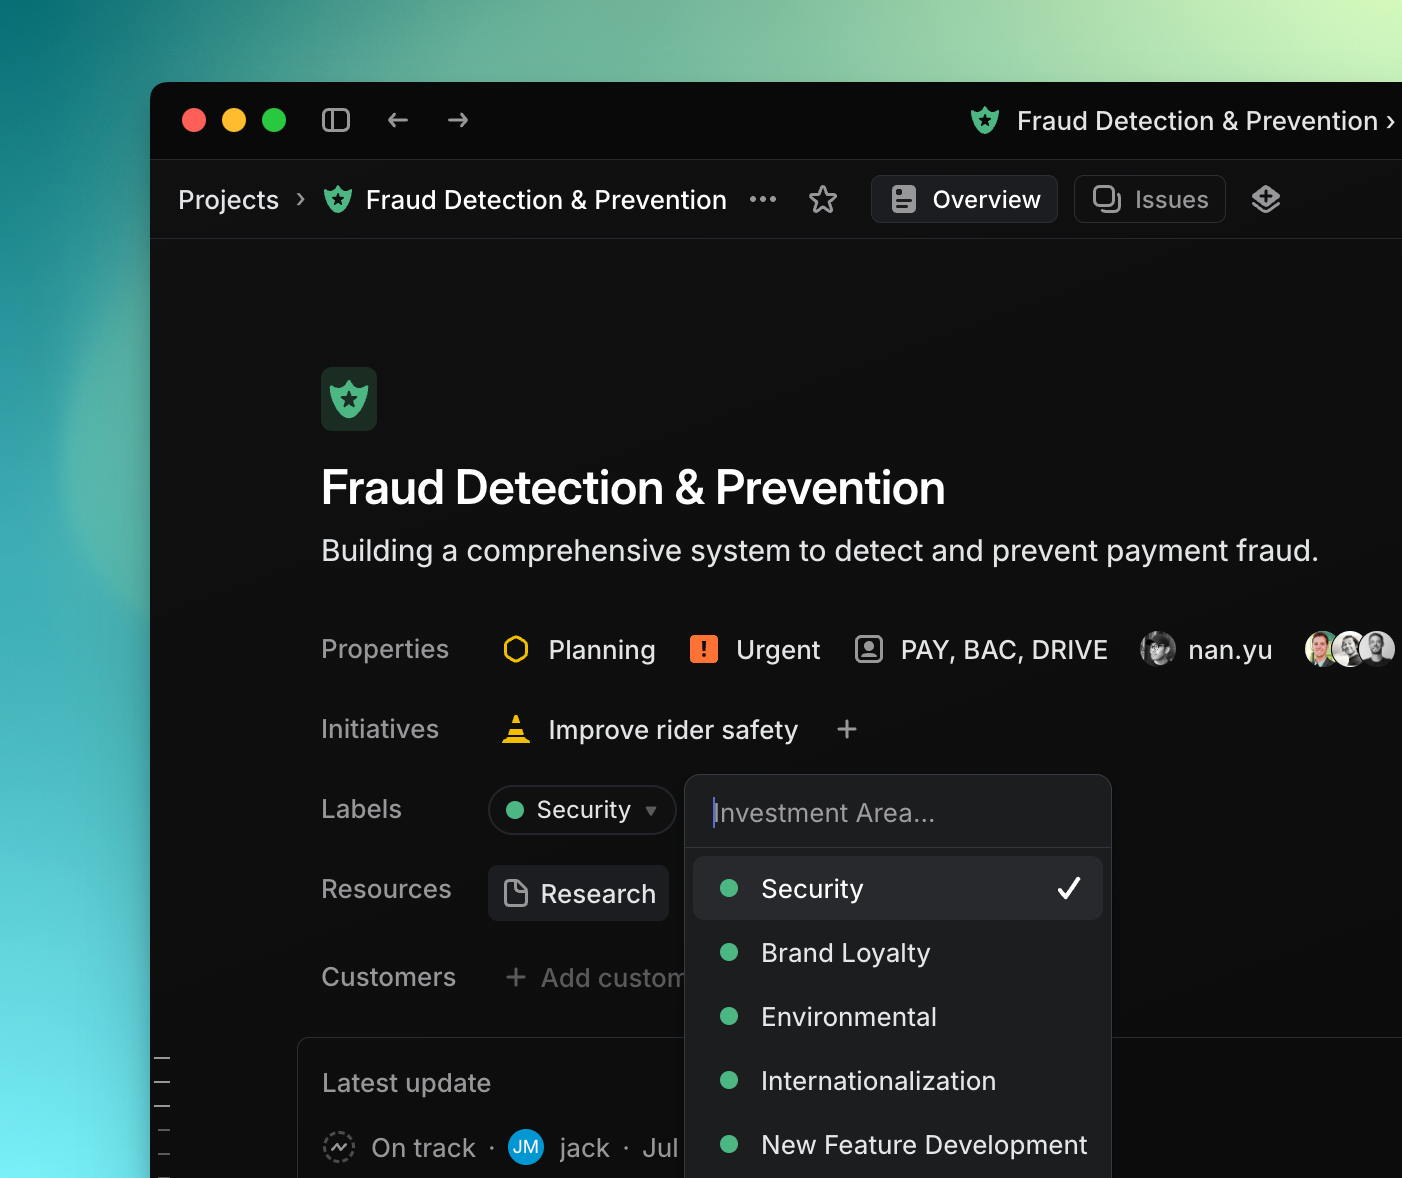Select the Environmental label option
The width and height of the screenshot is (1402, 1178).
tap(898, 1016)
